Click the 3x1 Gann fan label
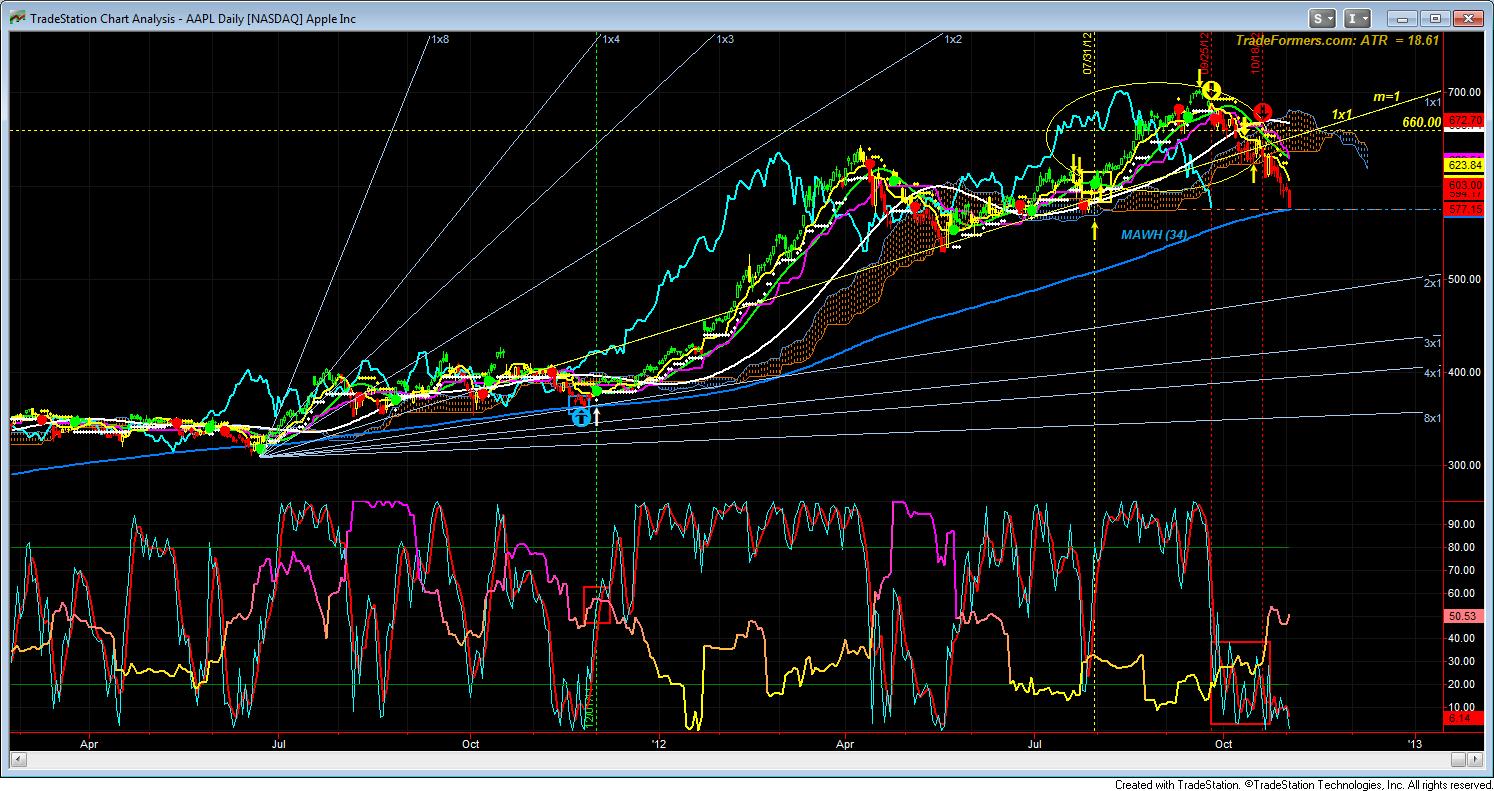Screen dimensions: 1494x791 [x=1432, y=343]
